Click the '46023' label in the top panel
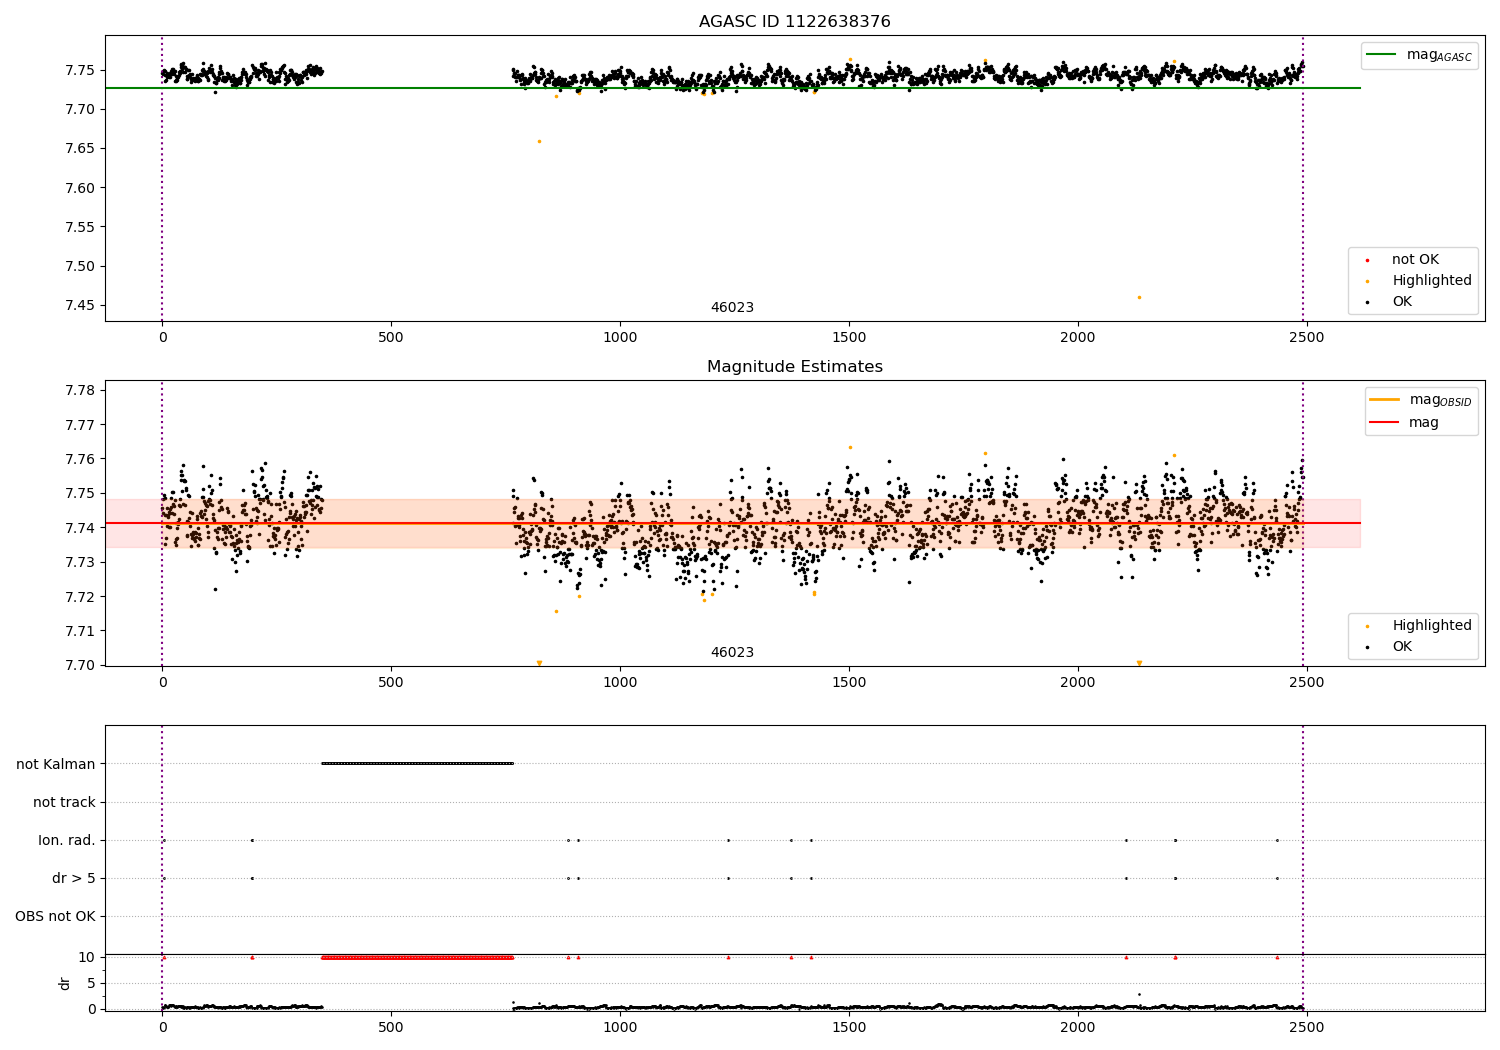 click(x=732, y=308)
